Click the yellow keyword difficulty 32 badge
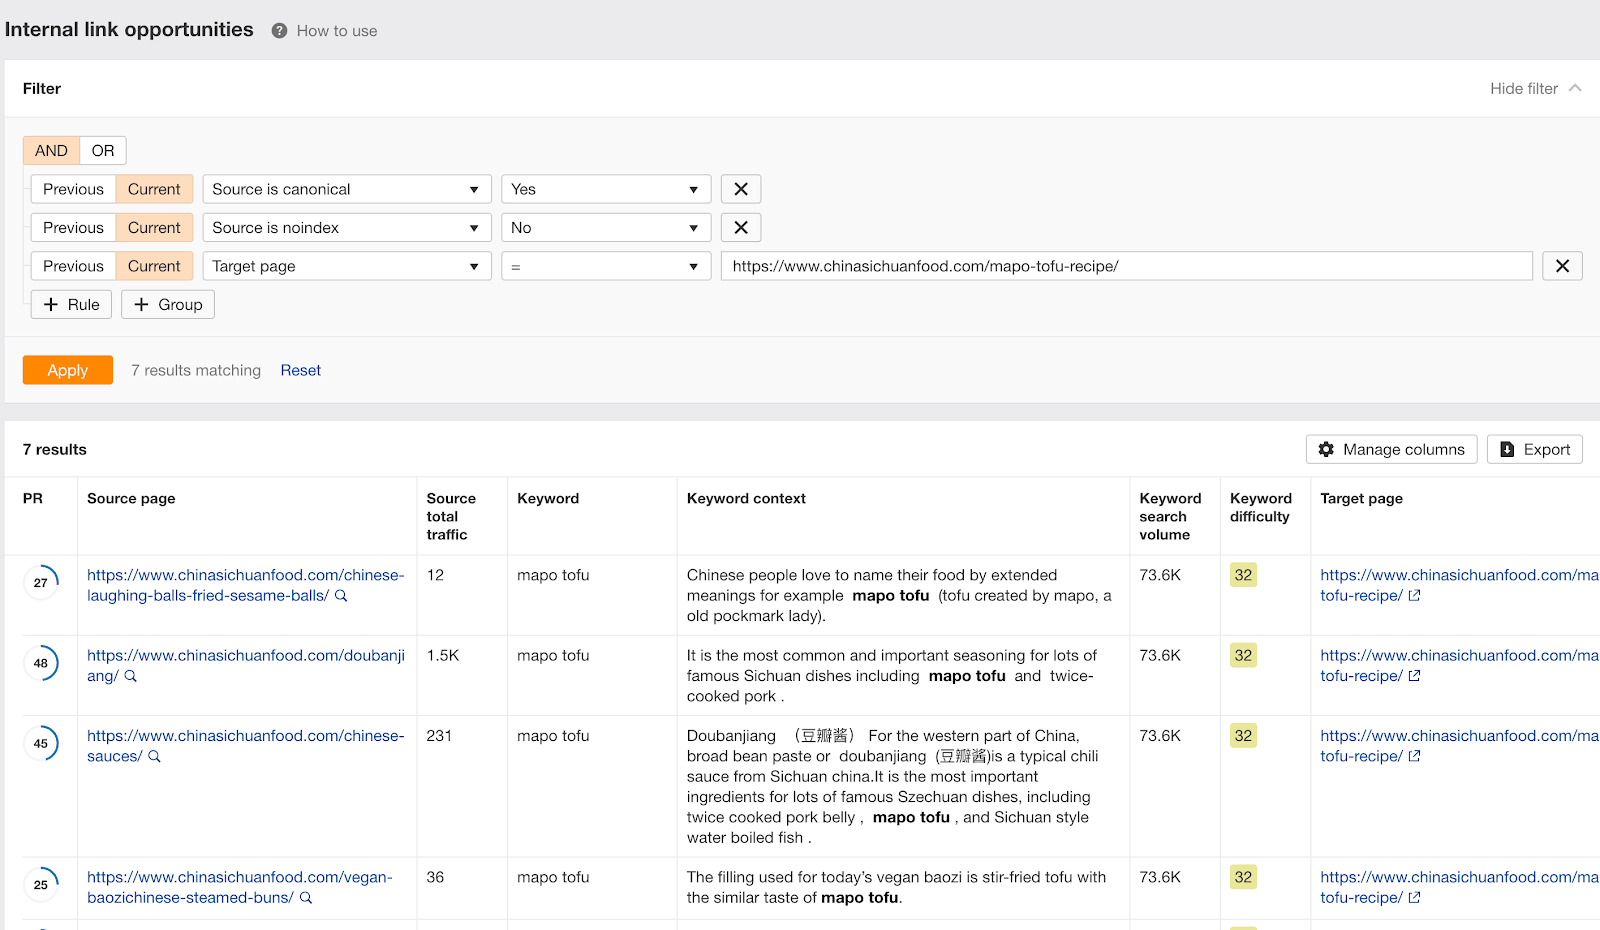The image size is (1600, 930). point(1242,575)
